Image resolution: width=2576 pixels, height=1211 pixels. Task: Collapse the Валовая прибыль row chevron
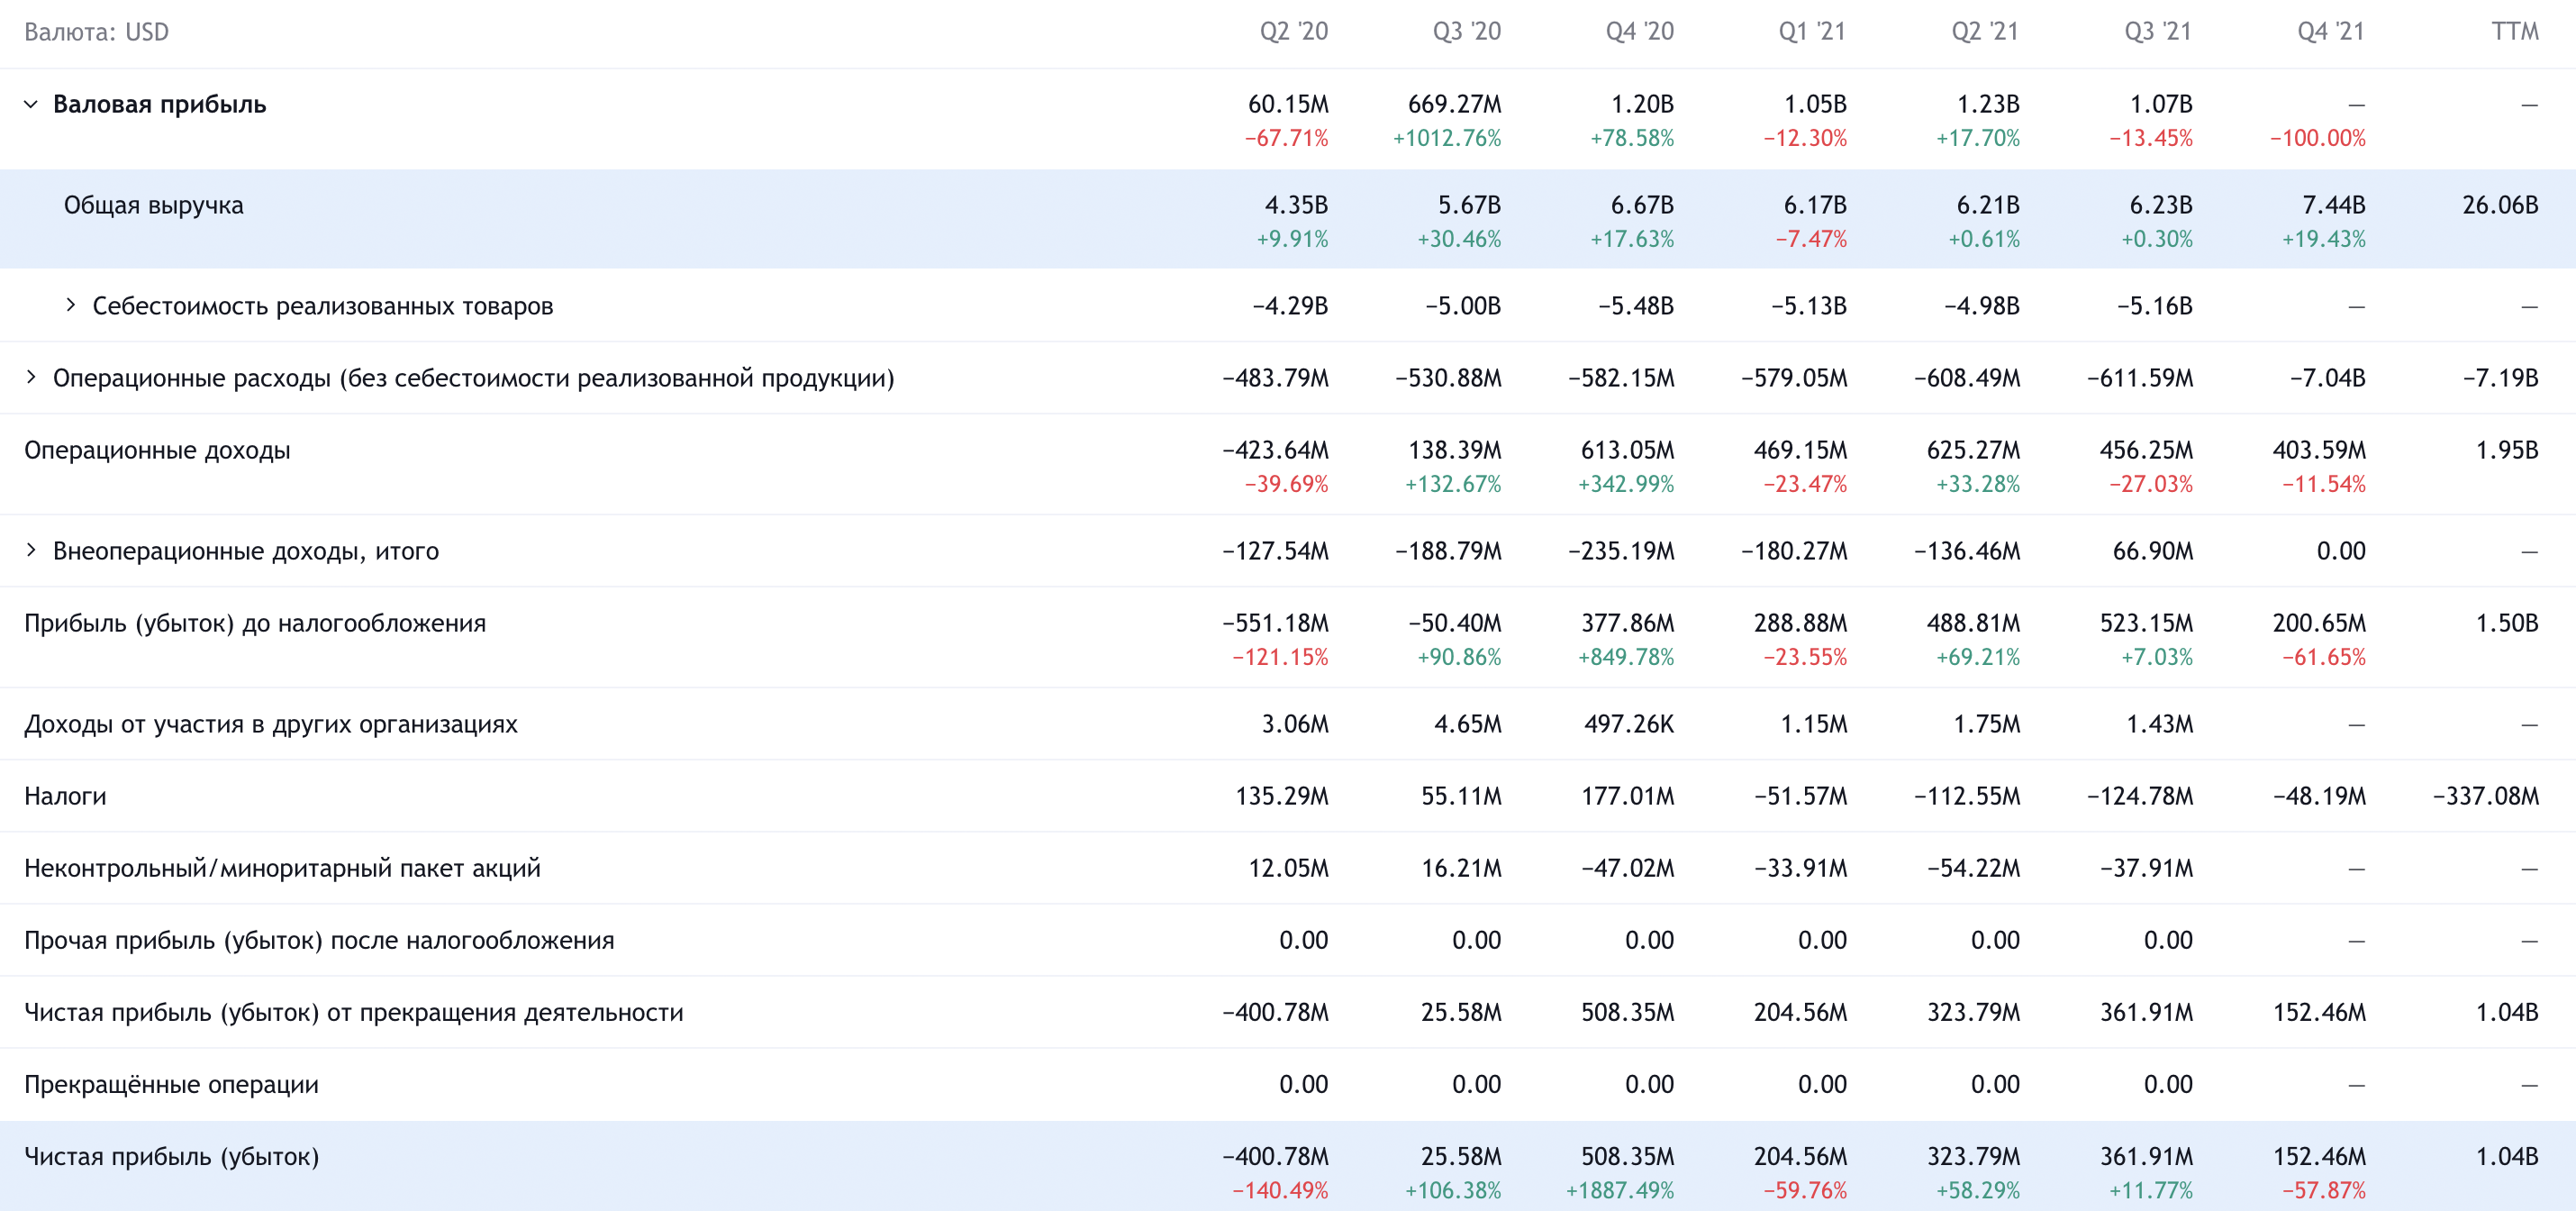[31, 104]
